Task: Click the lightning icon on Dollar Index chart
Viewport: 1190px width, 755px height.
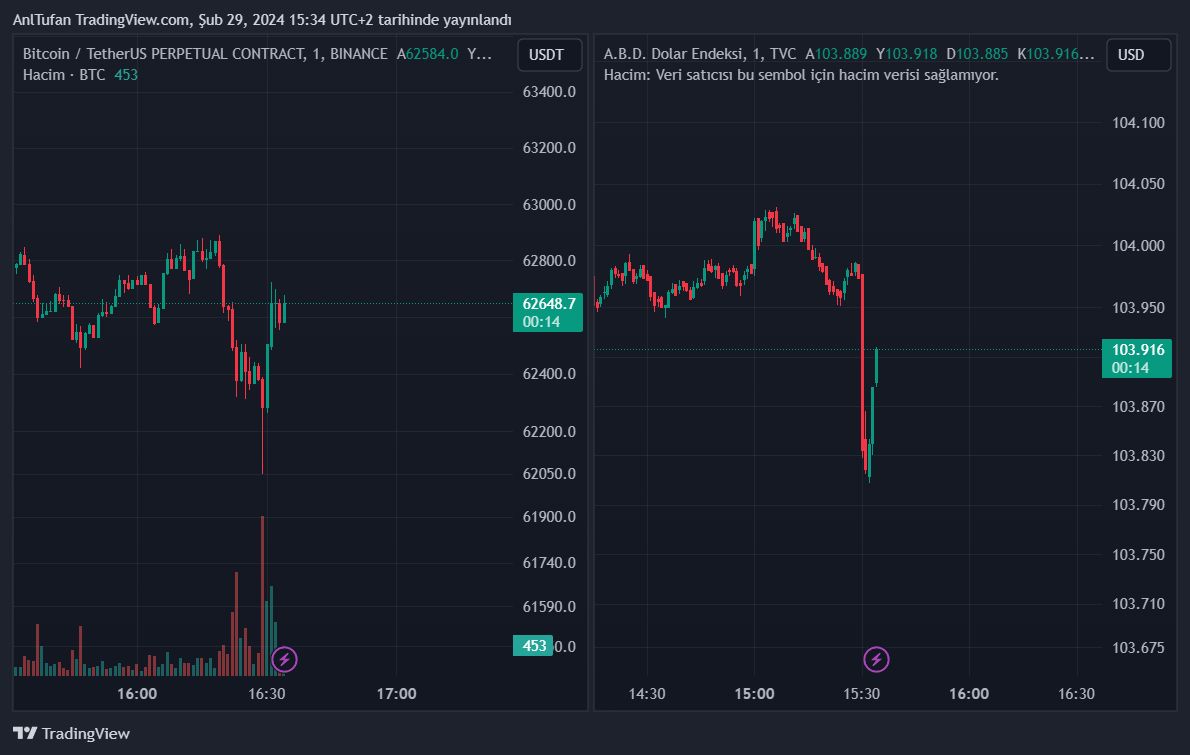Action: 876,659
